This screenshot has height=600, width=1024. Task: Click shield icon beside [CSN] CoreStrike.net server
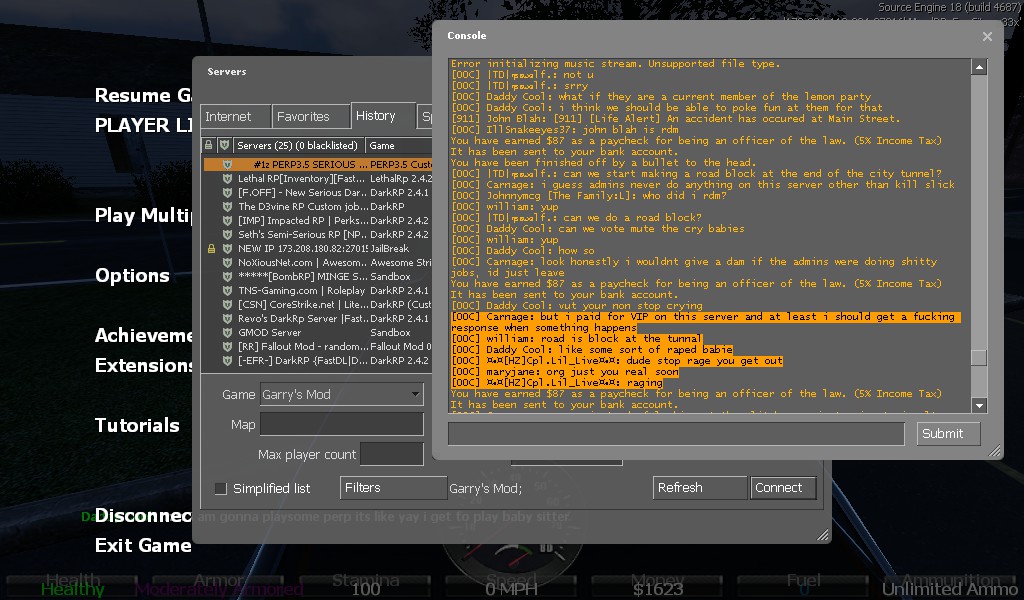coord(227,304)
